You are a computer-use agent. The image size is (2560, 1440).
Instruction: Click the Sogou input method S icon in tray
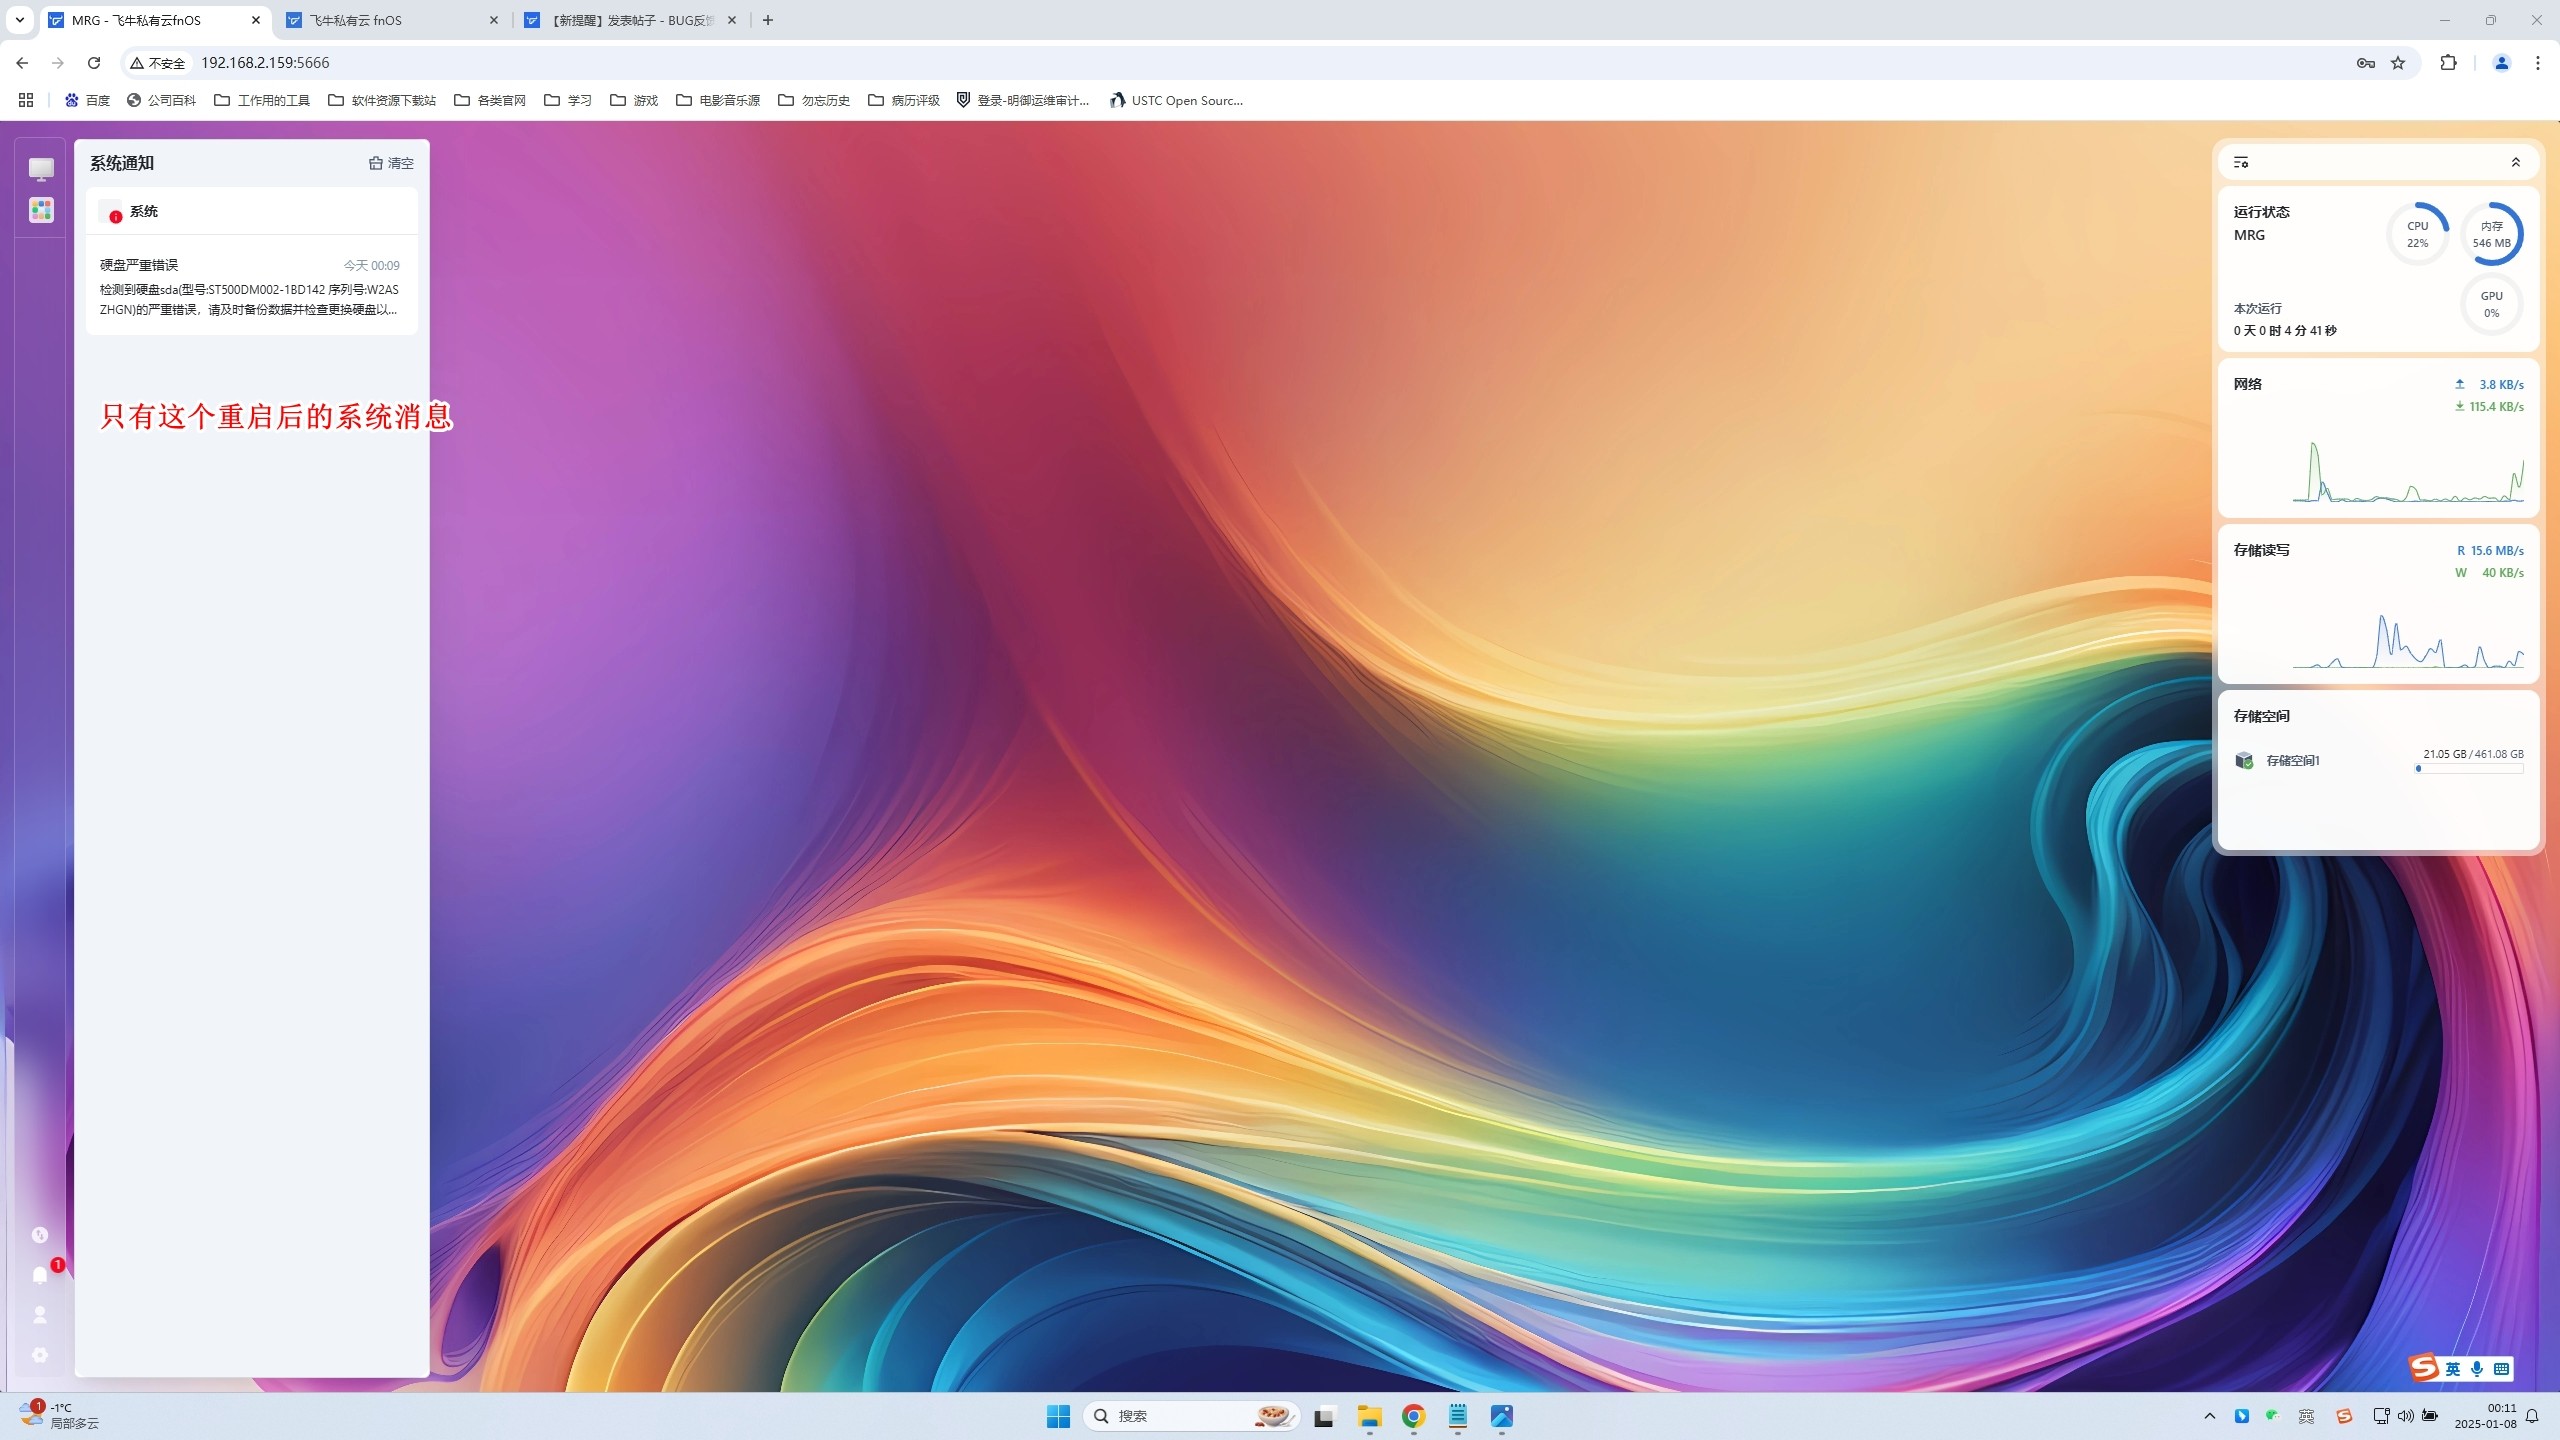point(2344,1416)
